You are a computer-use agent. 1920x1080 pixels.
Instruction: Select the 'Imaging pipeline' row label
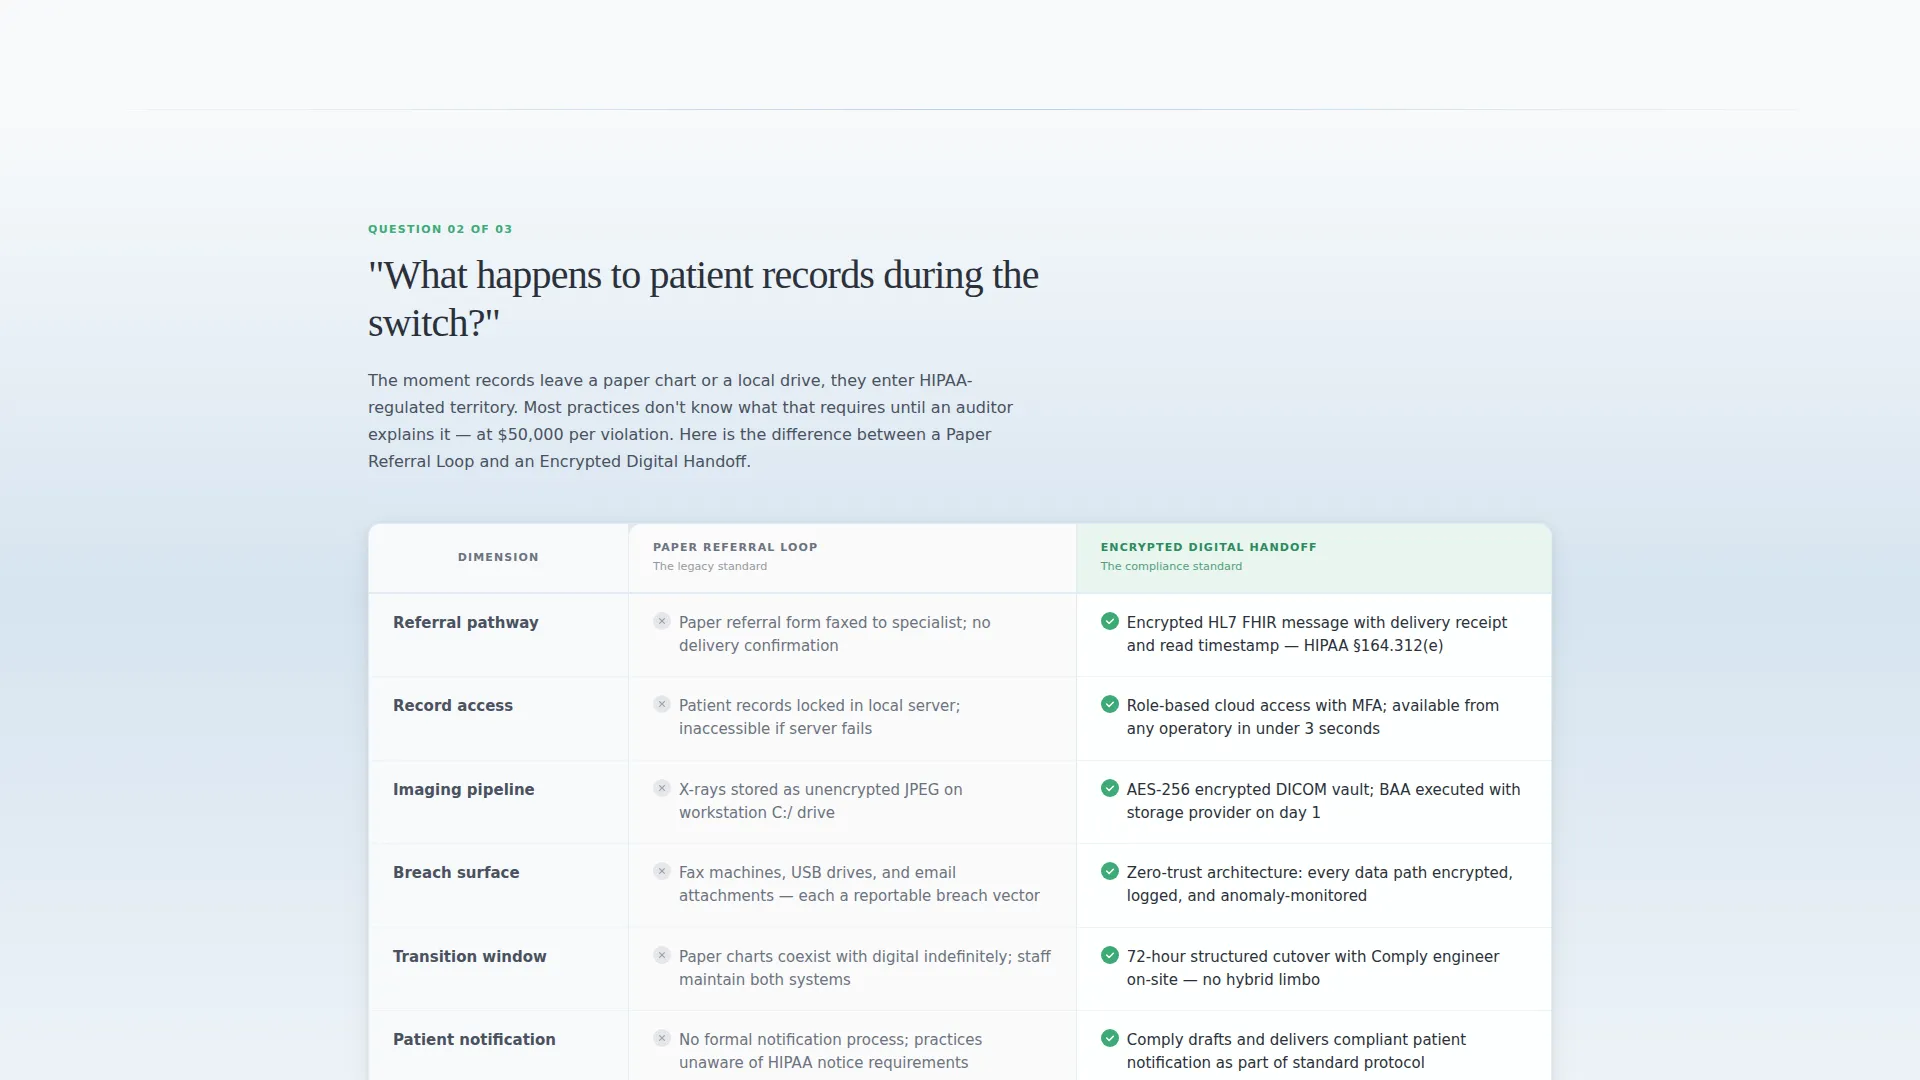point(463,789)
